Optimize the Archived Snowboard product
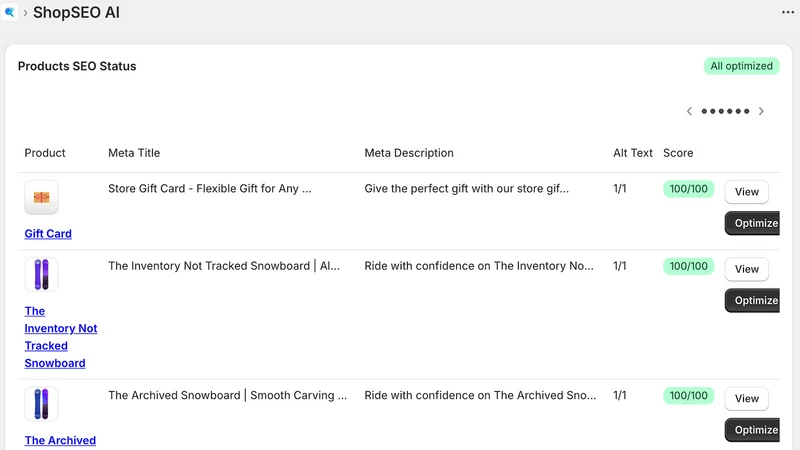 coord(753,430)
